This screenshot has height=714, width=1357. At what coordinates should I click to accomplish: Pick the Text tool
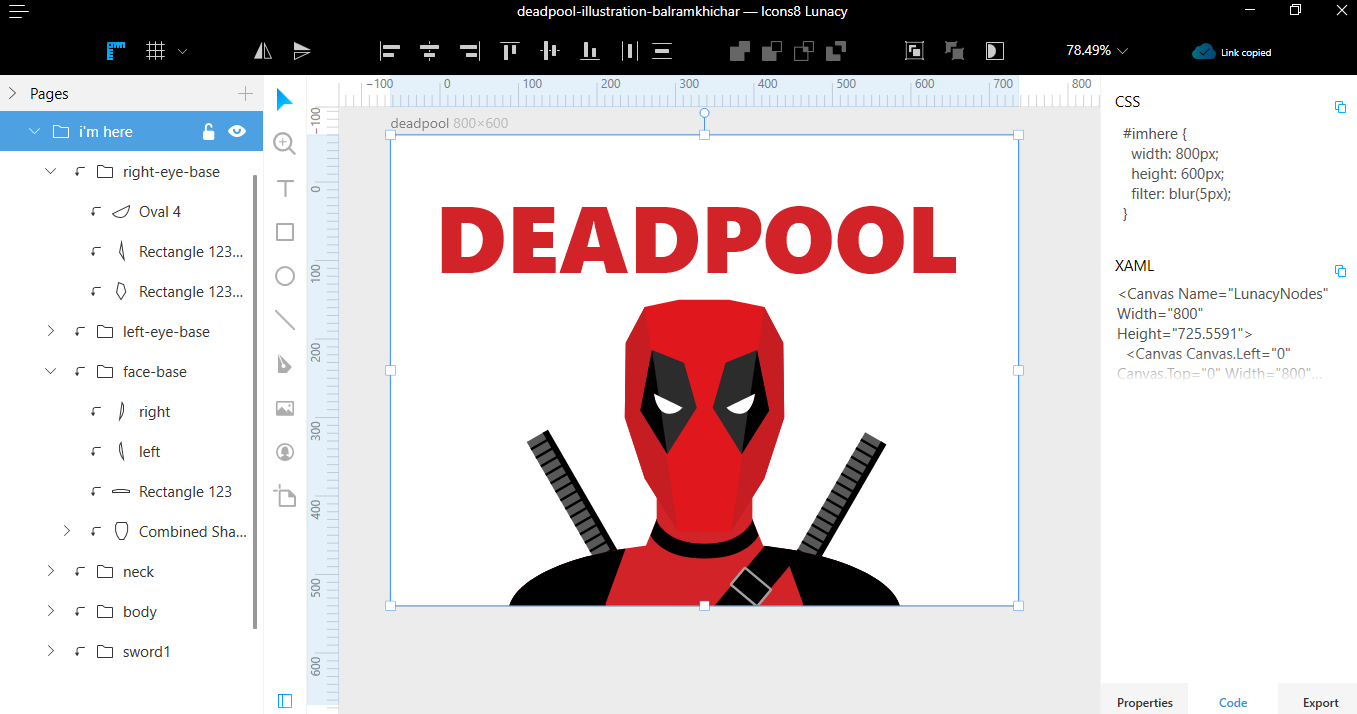(x=285, y=188)
